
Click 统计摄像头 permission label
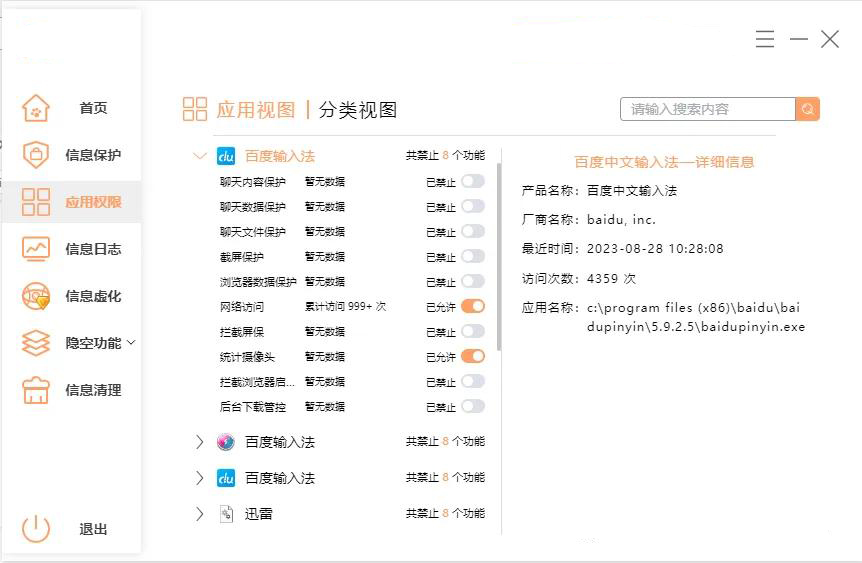[247, 357]
